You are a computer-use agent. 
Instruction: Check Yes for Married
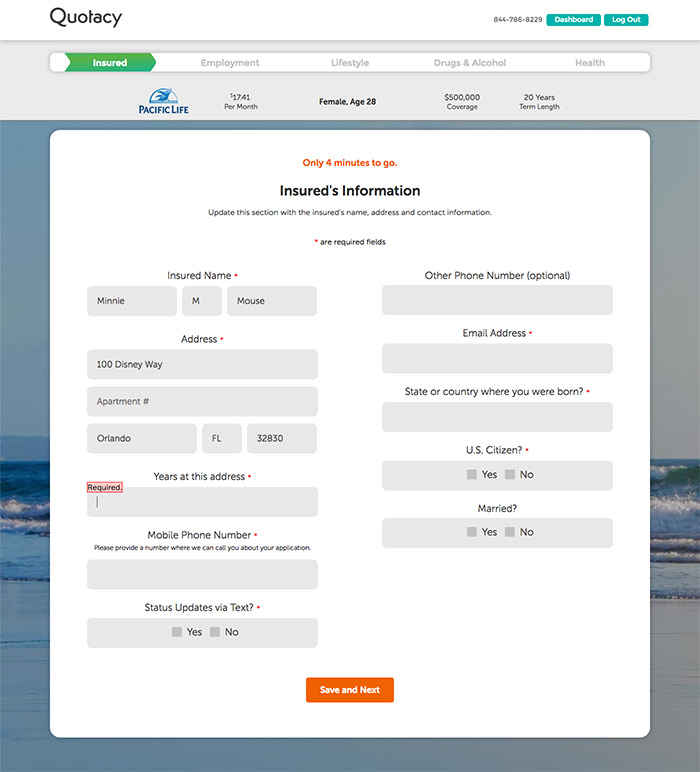click(x=472, y=532)
